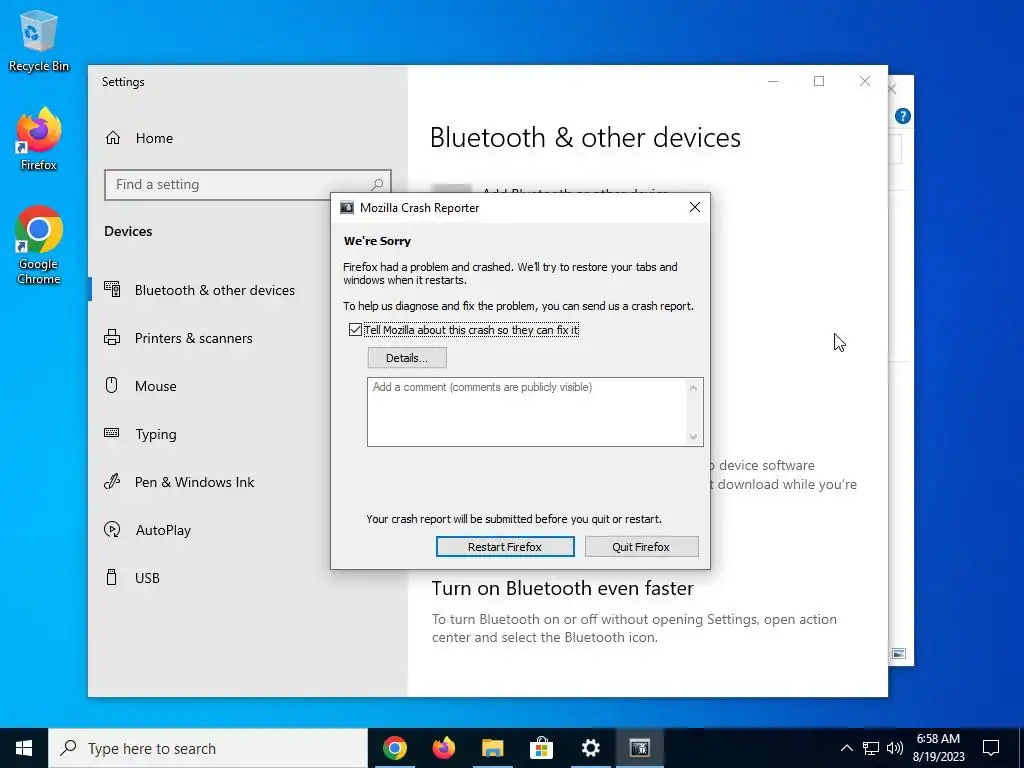Click comment box scroll down arrow
This screenshot has height=768, width=1024.
tap(694, 437)
